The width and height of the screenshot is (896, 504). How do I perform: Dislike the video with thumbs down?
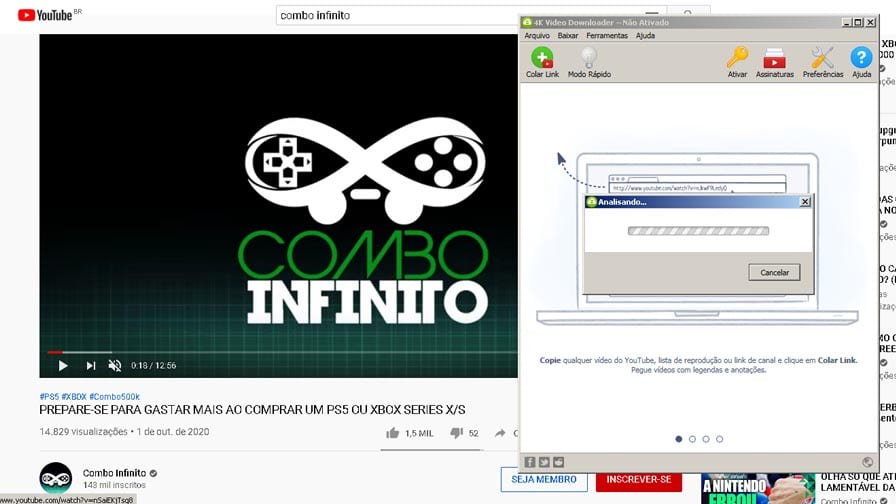pyautogui.click(x=456, y=433)
